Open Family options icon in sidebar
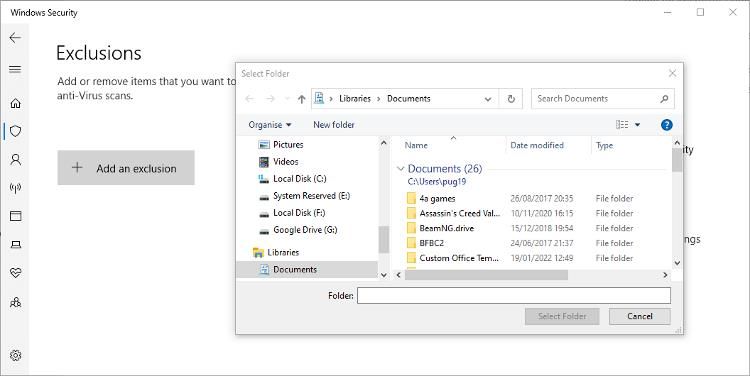The width and height of the screenshot is (750, 376). point(15,302)
